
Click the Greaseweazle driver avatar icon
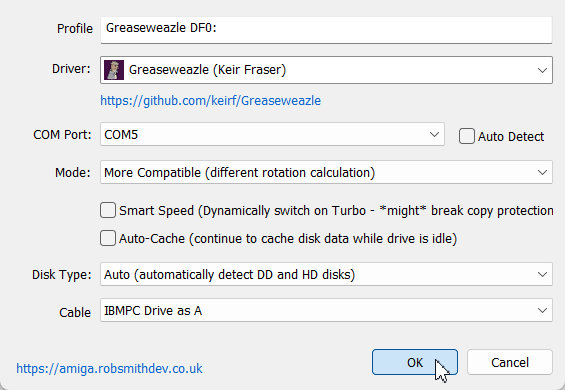pos(114,70)
